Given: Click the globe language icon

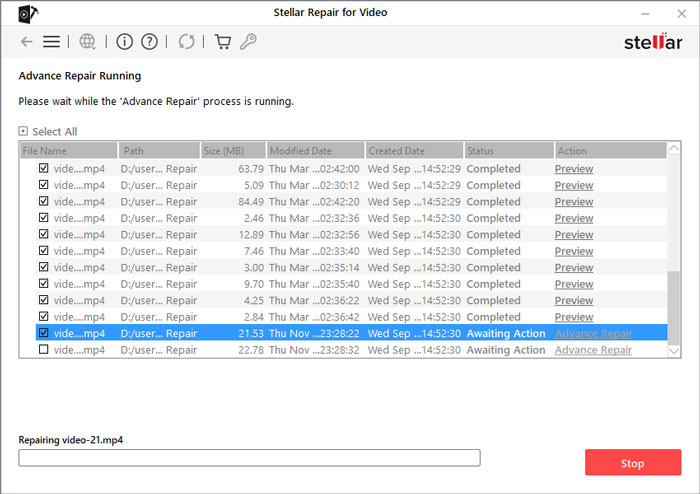Looking at the screenshot, I should [88, 42].
